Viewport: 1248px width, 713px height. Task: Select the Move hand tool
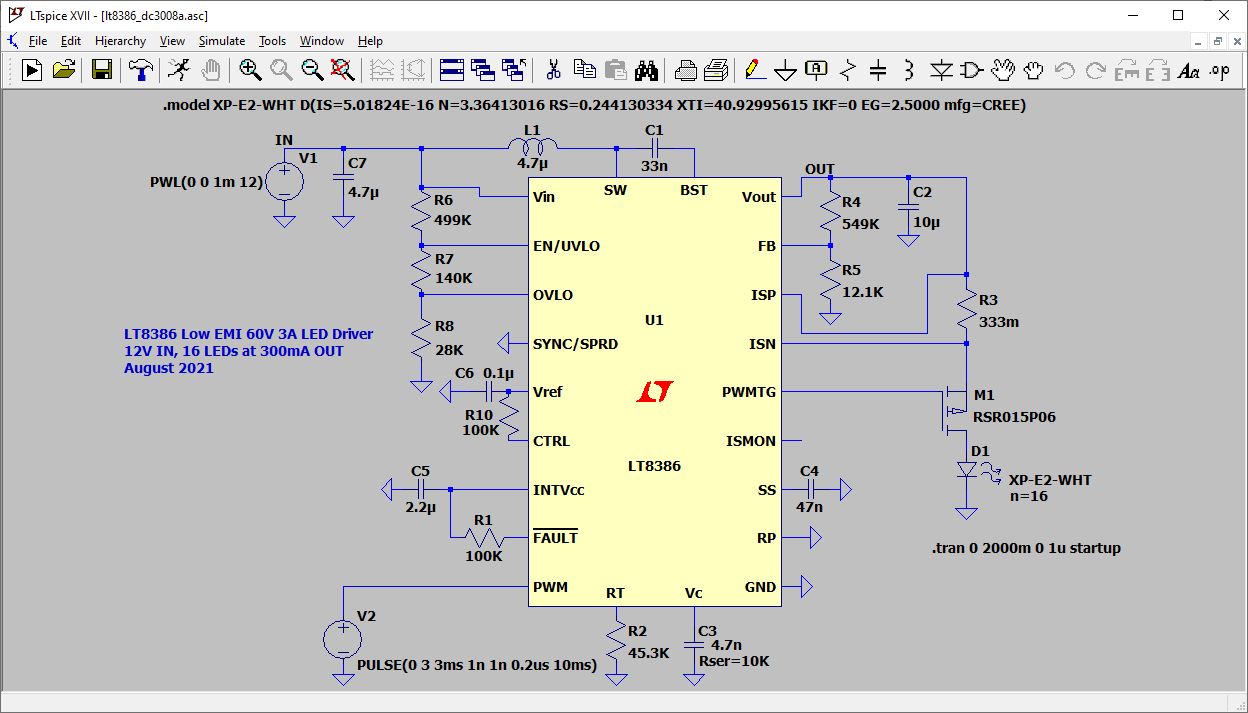[1003, 69]
